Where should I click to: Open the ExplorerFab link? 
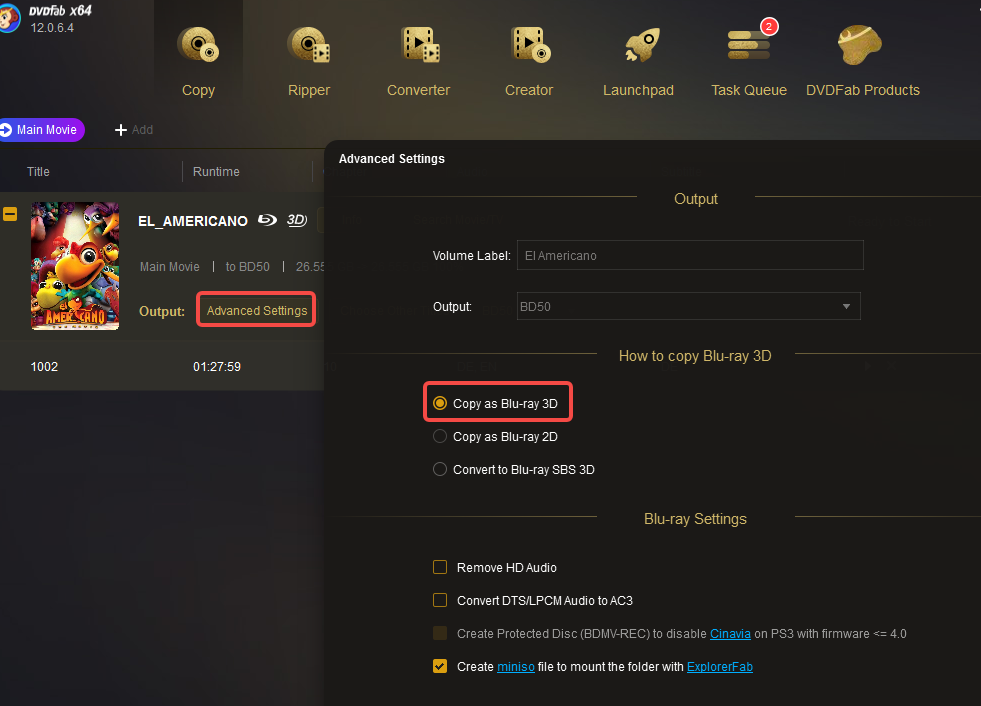719,667
